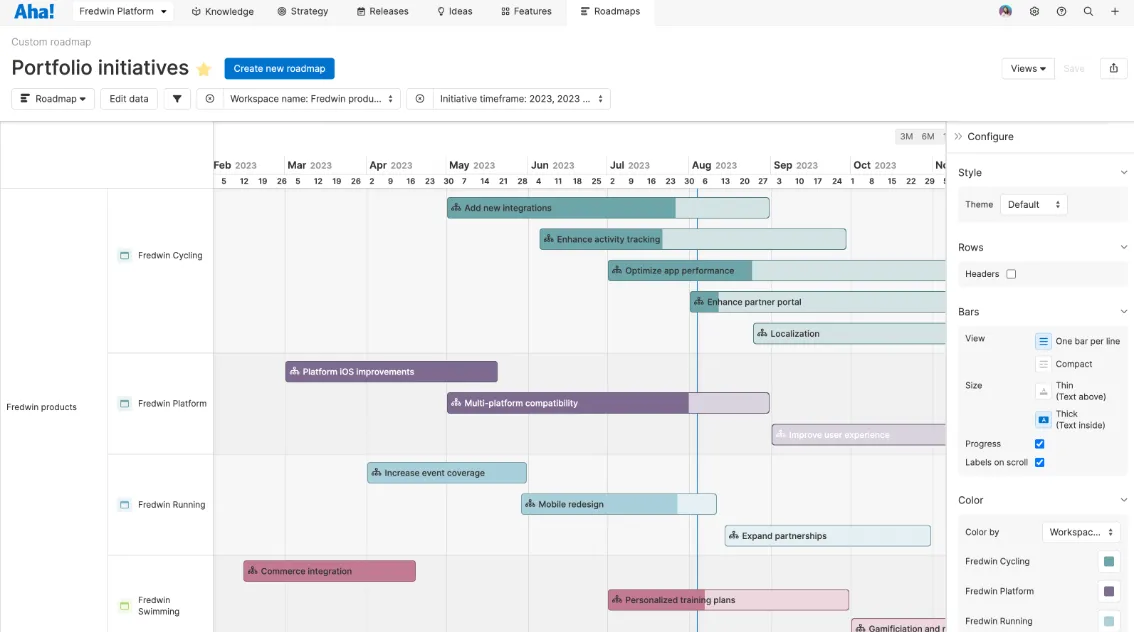1134x632 pixels.
Task: Uncheck Labels on scroll checkbox
Action: (x=1039, y=463)
